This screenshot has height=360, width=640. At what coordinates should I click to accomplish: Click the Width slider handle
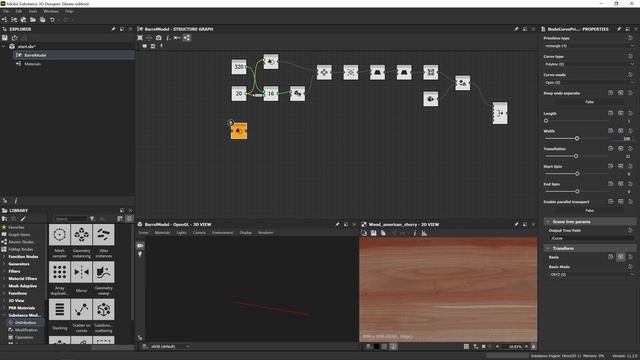577,138
